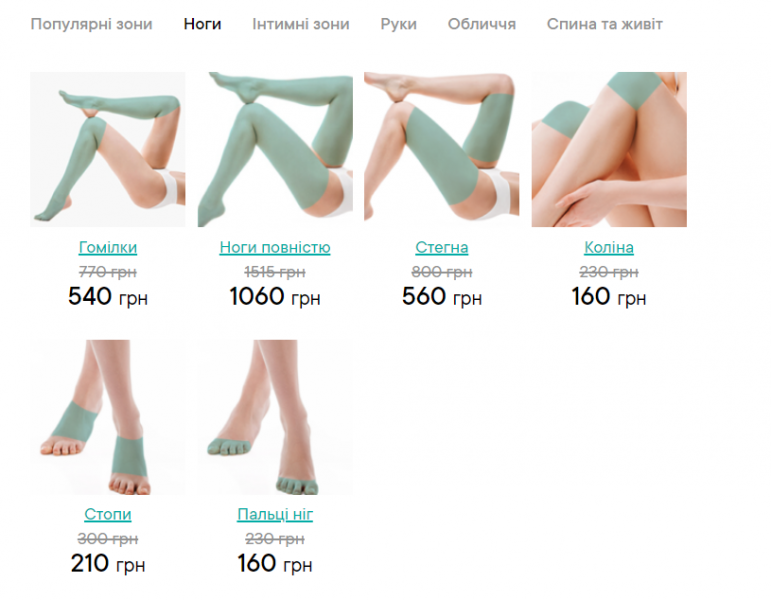771x600 pixels.
Task: Open the Коліна link
Action: (609, 247)
